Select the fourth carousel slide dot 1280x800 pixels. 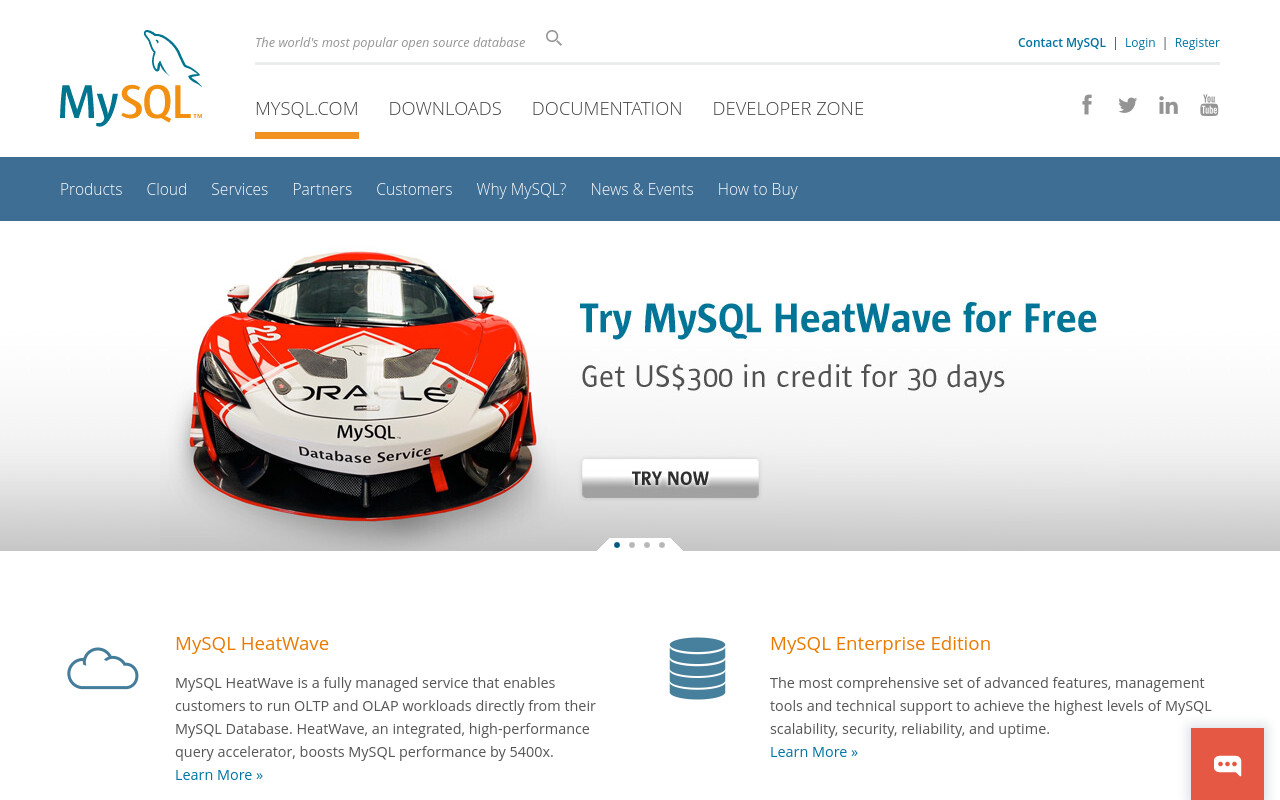pos(662,545)
